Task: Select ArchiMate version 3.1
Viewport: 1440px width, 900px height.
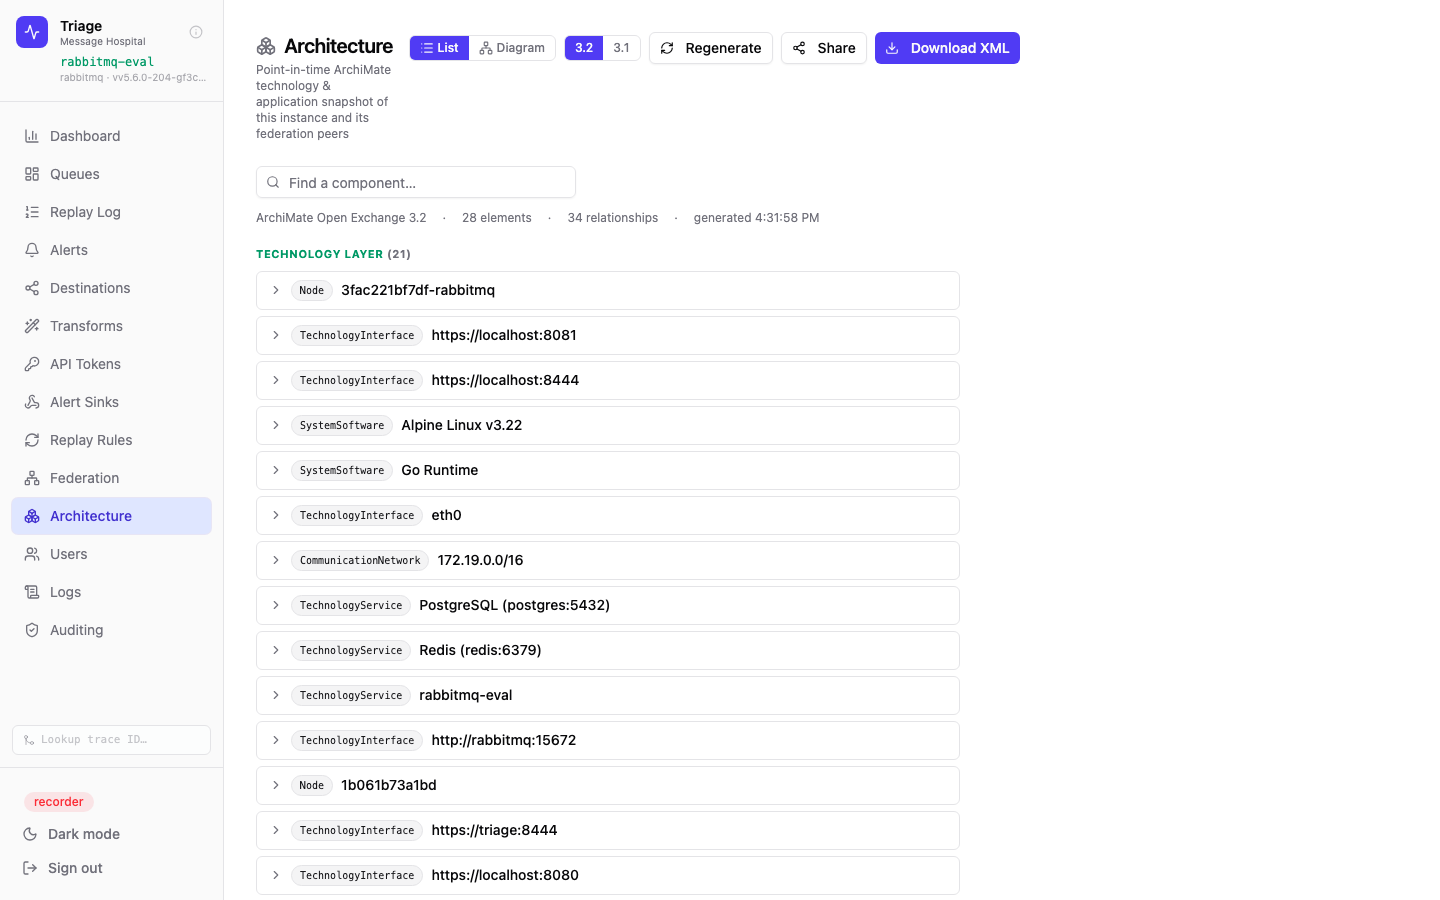Action: coord(622,48)
